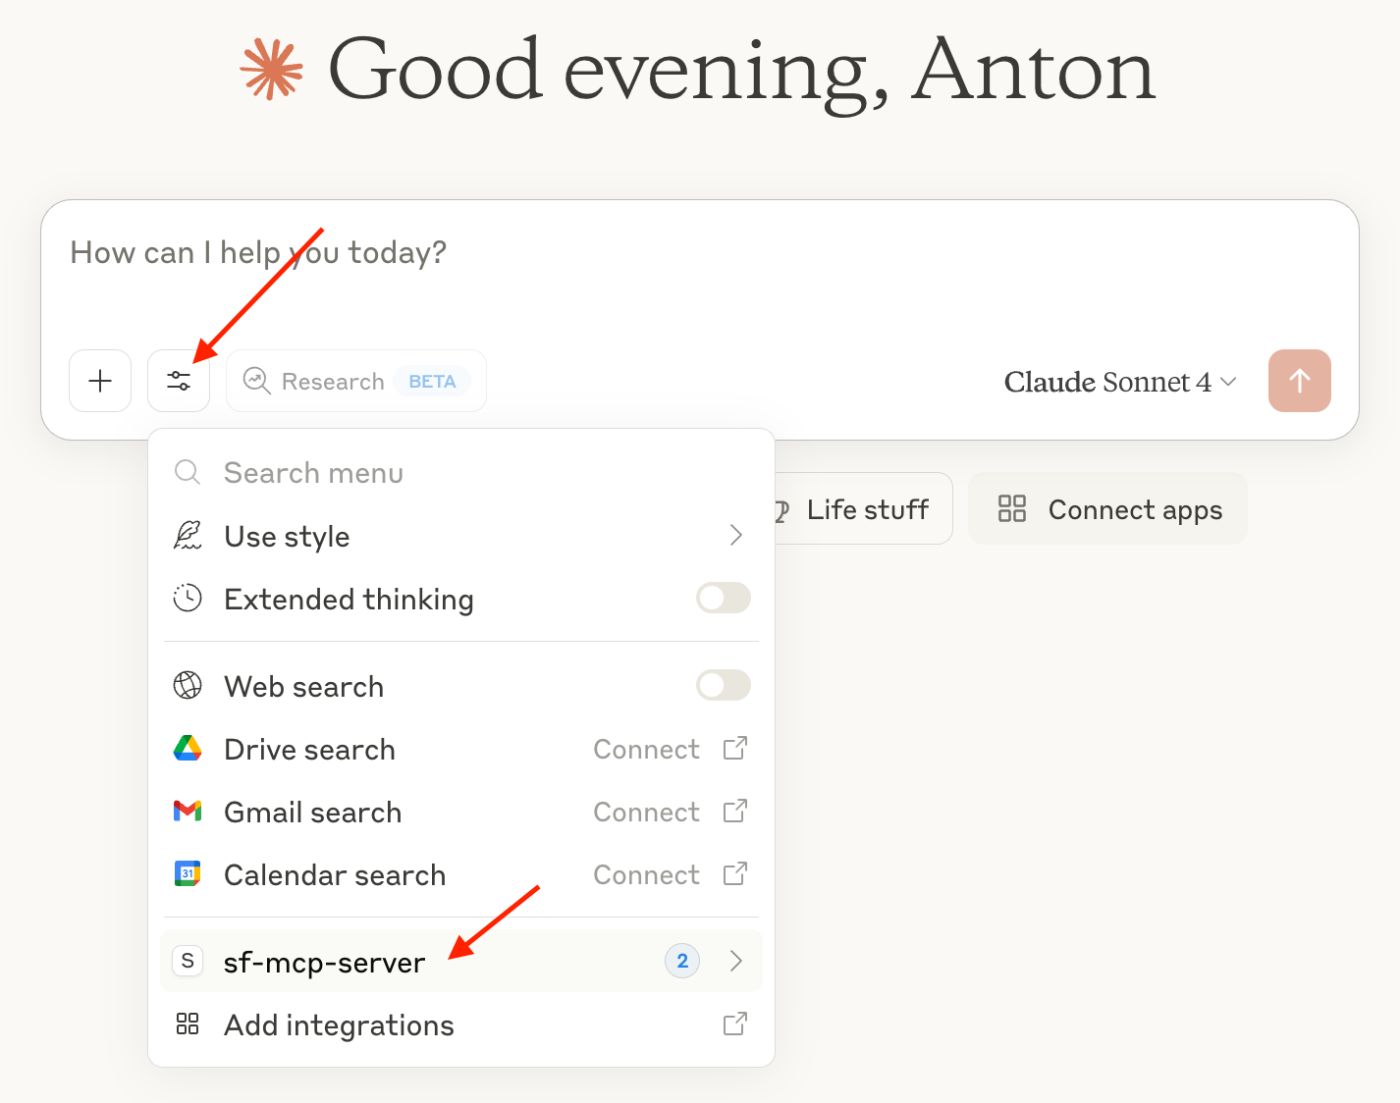Focus the Search menu input field
The height and width of the screenshot is (1103, 1400).
click(x=461, y=472)
